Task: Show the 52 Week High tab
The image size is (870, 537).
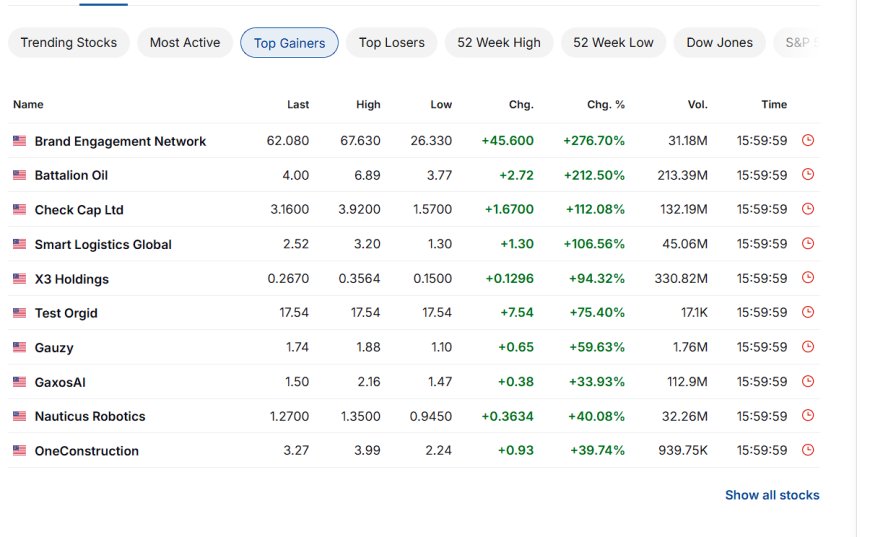Action: tap(499, 43)
